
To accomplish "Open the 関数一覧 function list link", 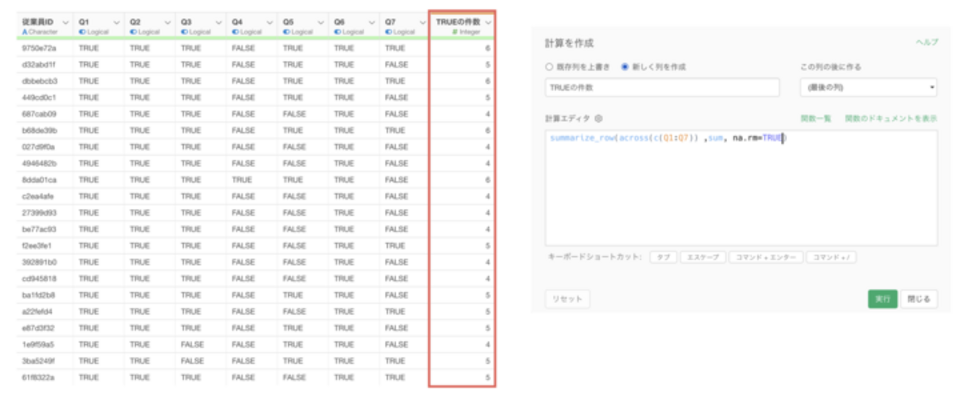I will [816, 118].
